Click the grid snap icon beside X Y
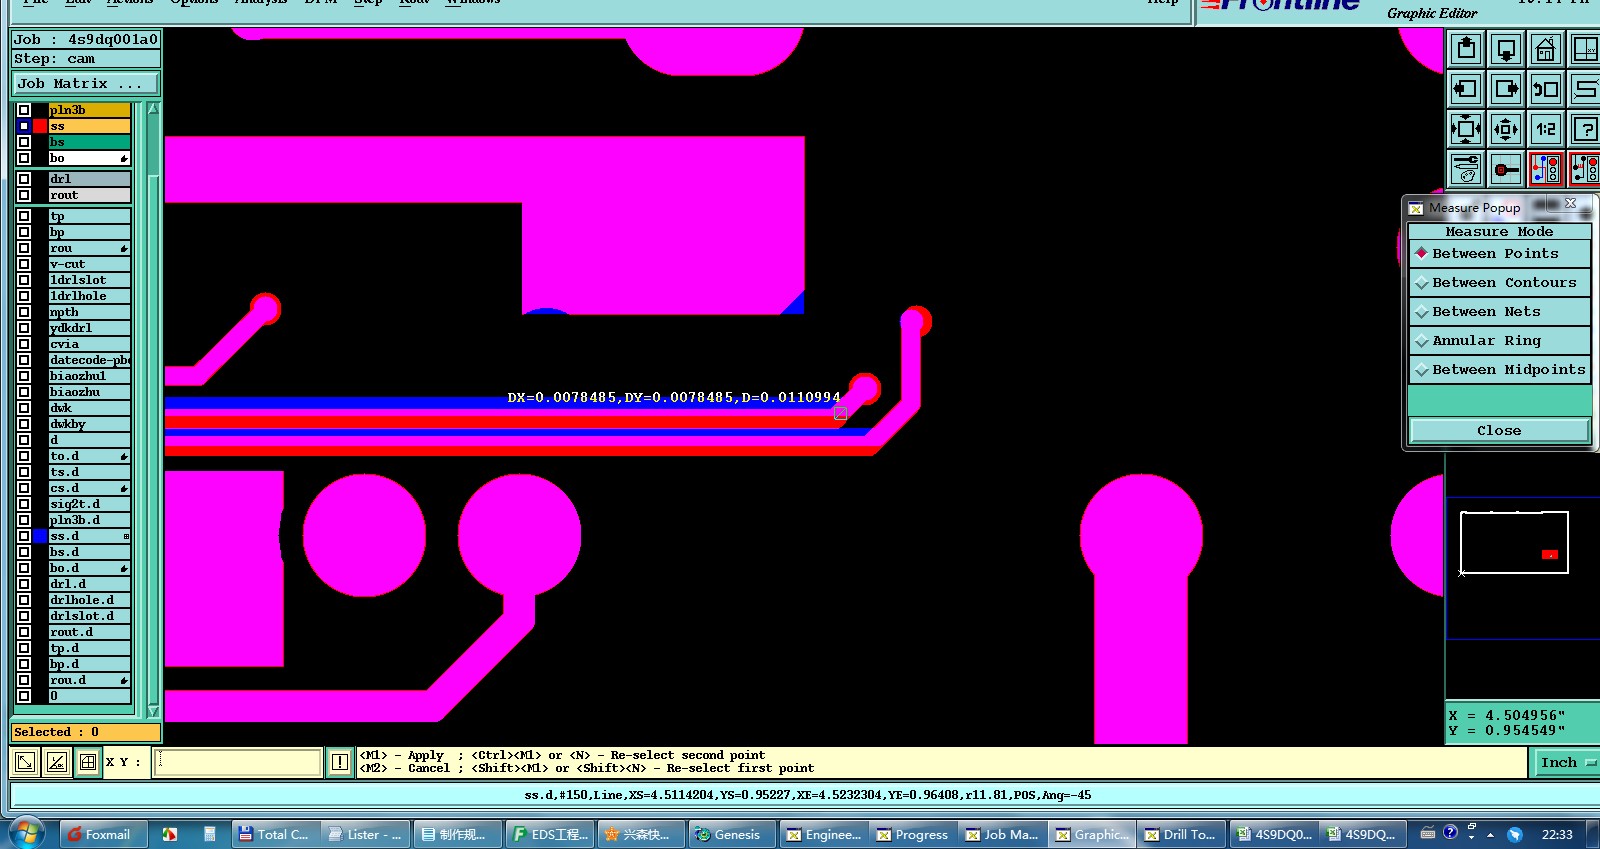 pyautogui.click(x=88, y=762)
